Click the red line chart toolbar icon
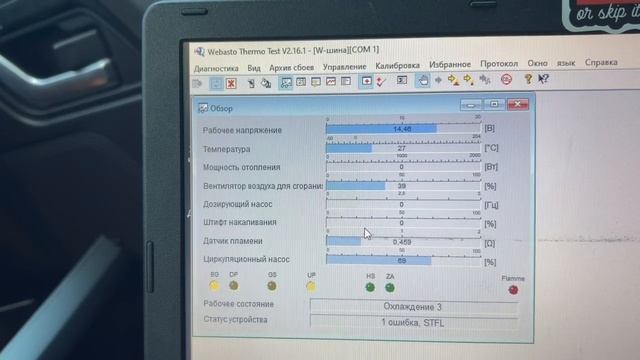Image resolution: width=640 pixels, height=360 pixels. [x=331, y=82]
